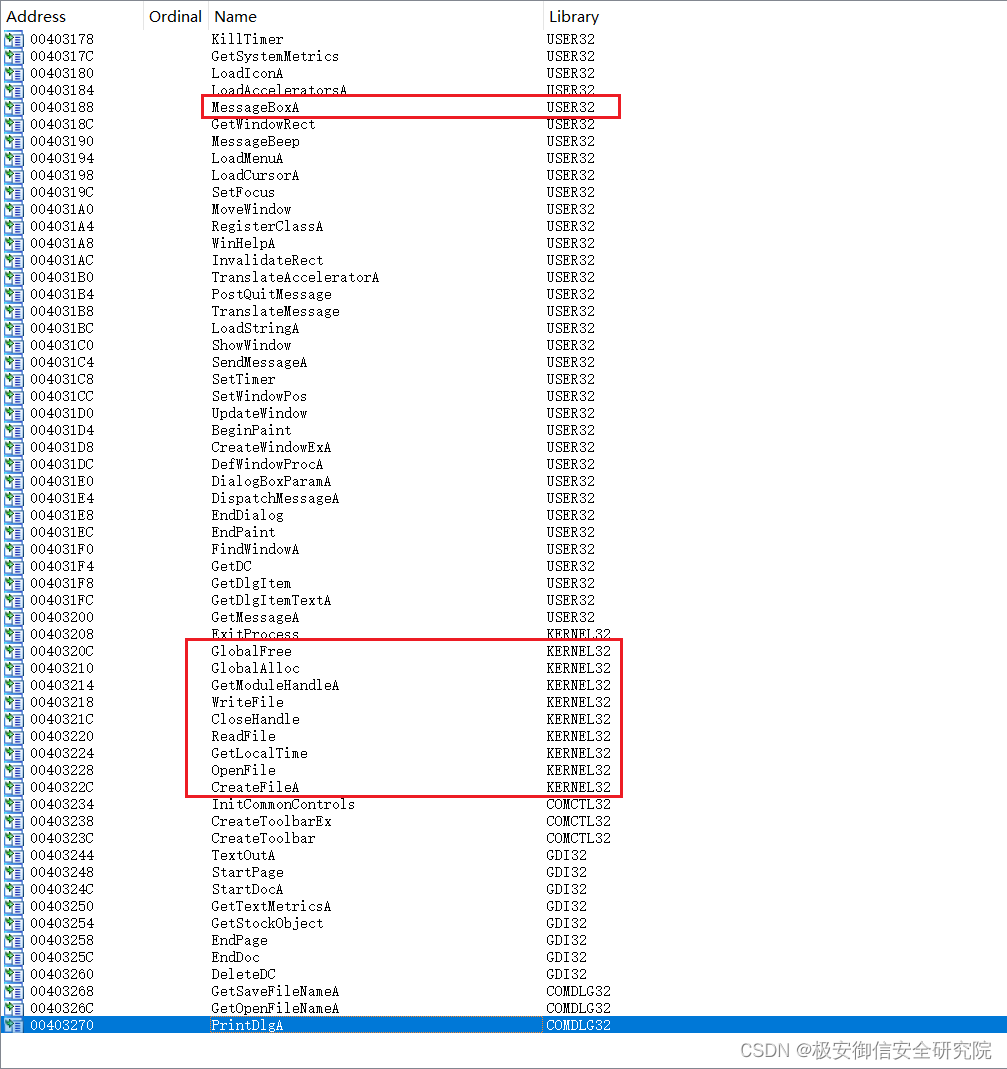Select the CreateWindowExA import name
1007x1069 pixels.
[271, 448]
